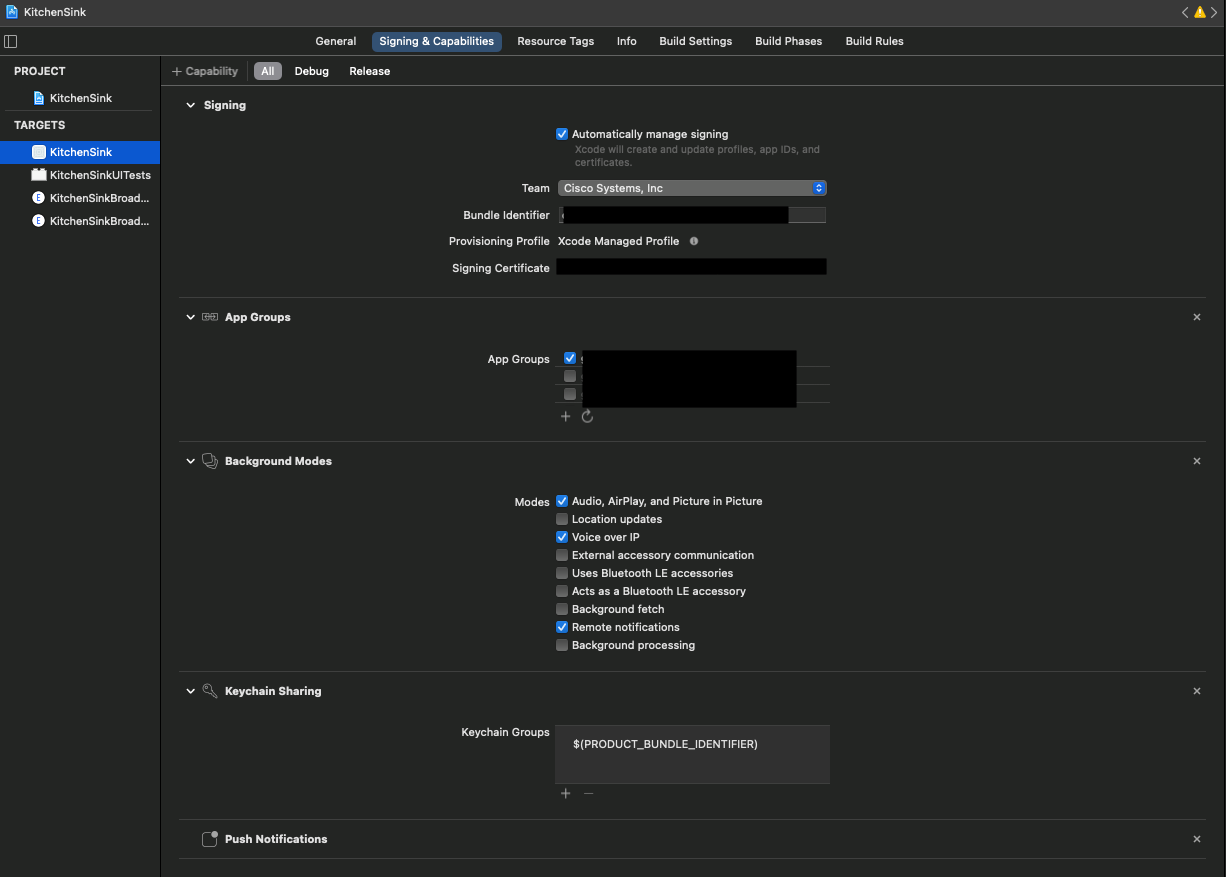
Task: Click the yellow warning triangle icon
Action: 1200,12
